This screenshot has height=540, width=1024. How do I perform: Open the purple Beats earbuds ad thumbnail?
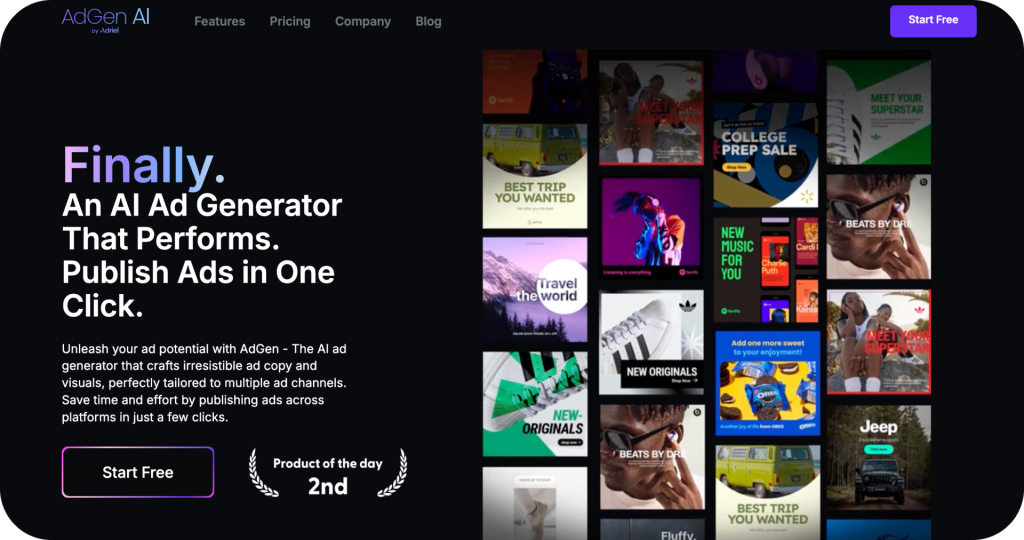(x=765, y=71)
